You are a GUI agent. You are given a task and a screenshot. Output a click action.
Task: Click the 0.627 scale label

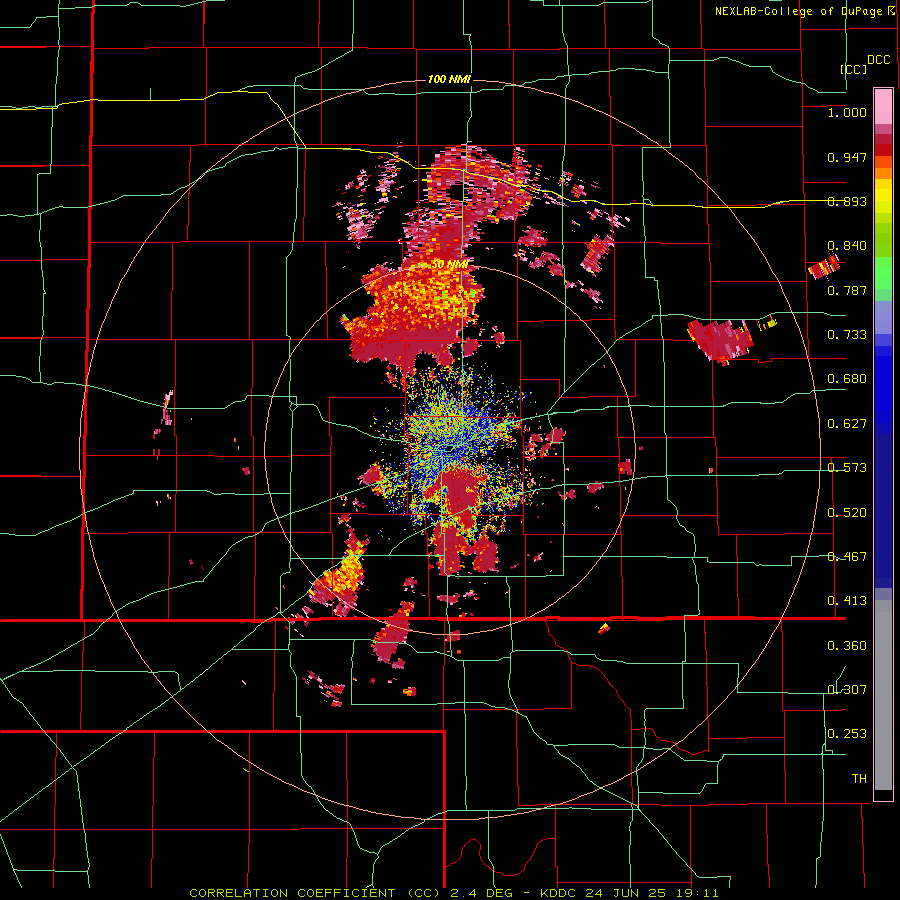(847, 424)
